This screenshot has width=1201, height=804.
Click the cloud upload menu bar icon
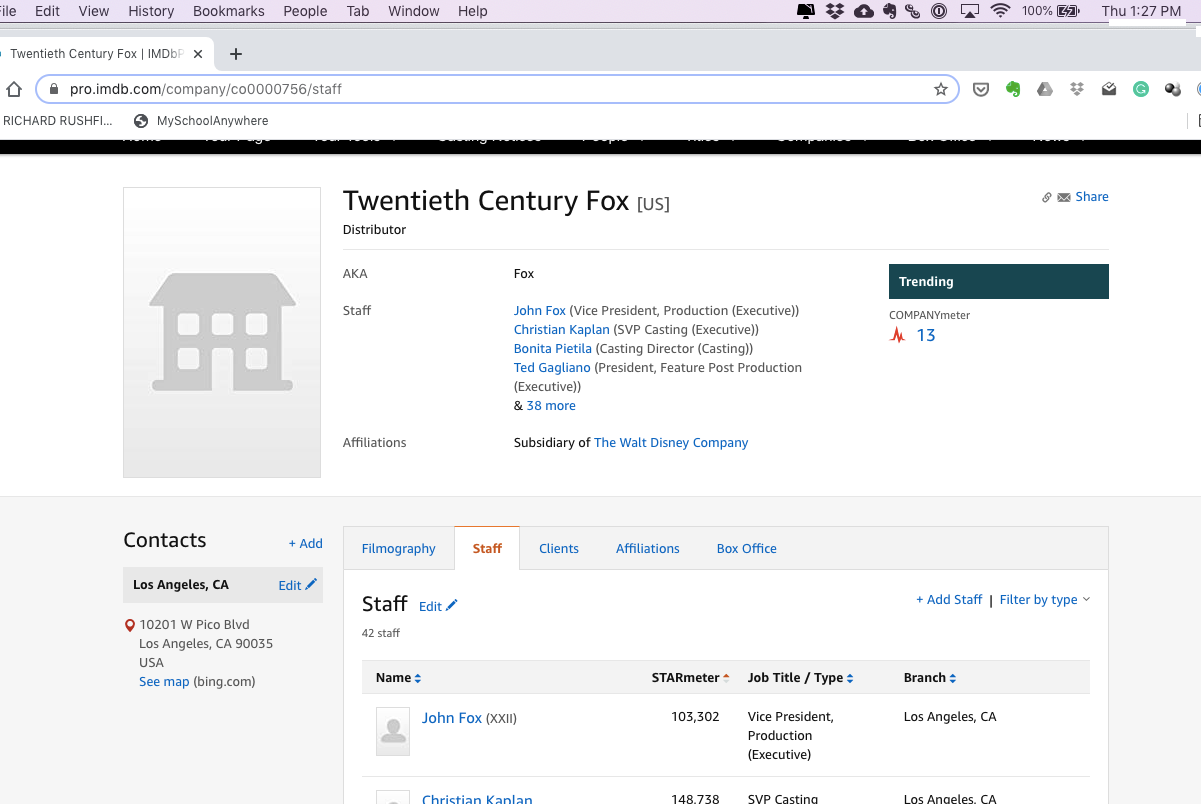(x=864, y=11)
